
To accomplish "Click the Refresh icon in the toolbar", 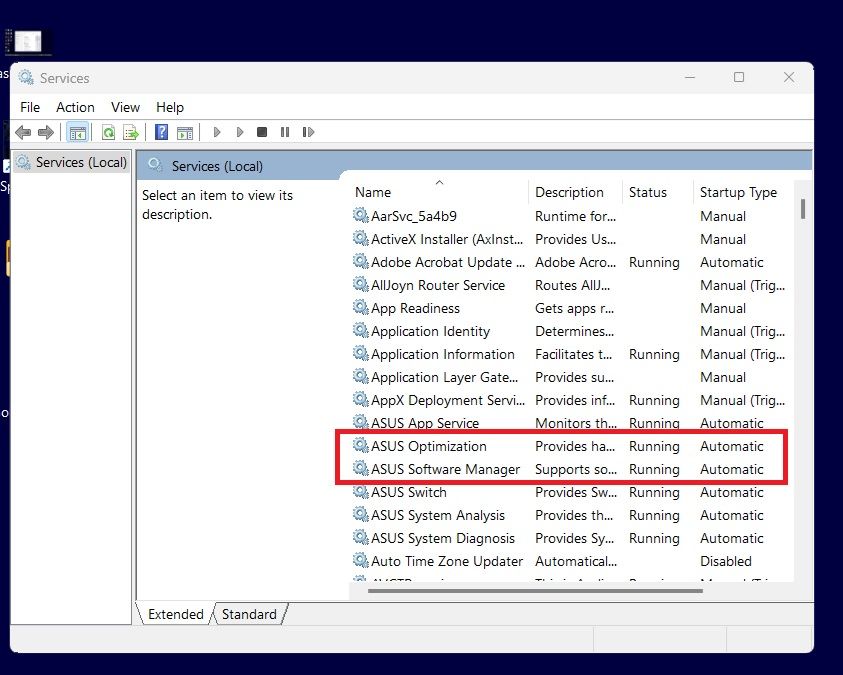I will 107,131.
